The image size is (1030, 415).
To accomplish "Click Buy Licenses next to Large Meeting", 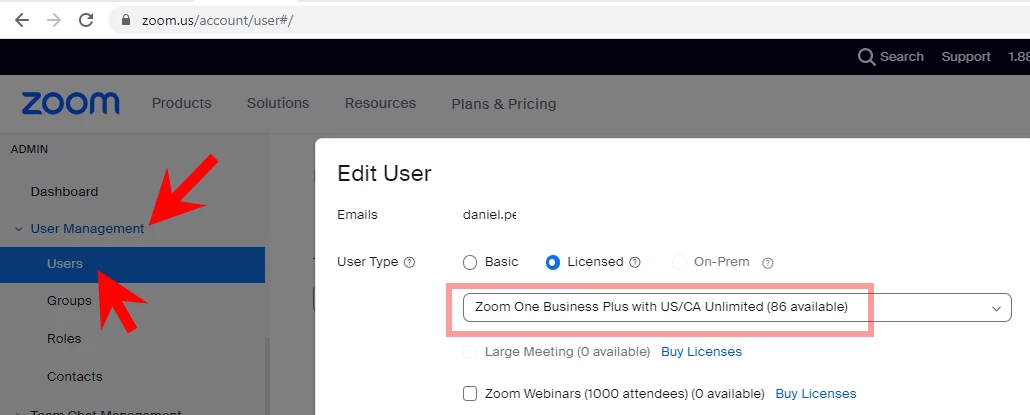I will pyautogui.click(x=701, y=352).
